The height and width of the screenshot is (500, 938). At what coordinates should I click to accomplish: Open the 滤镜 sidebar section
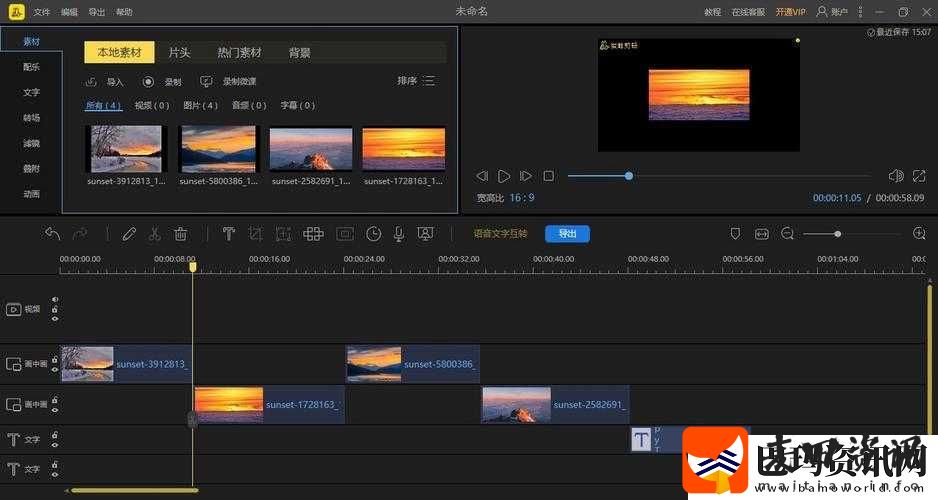click(x=31, y=143)
